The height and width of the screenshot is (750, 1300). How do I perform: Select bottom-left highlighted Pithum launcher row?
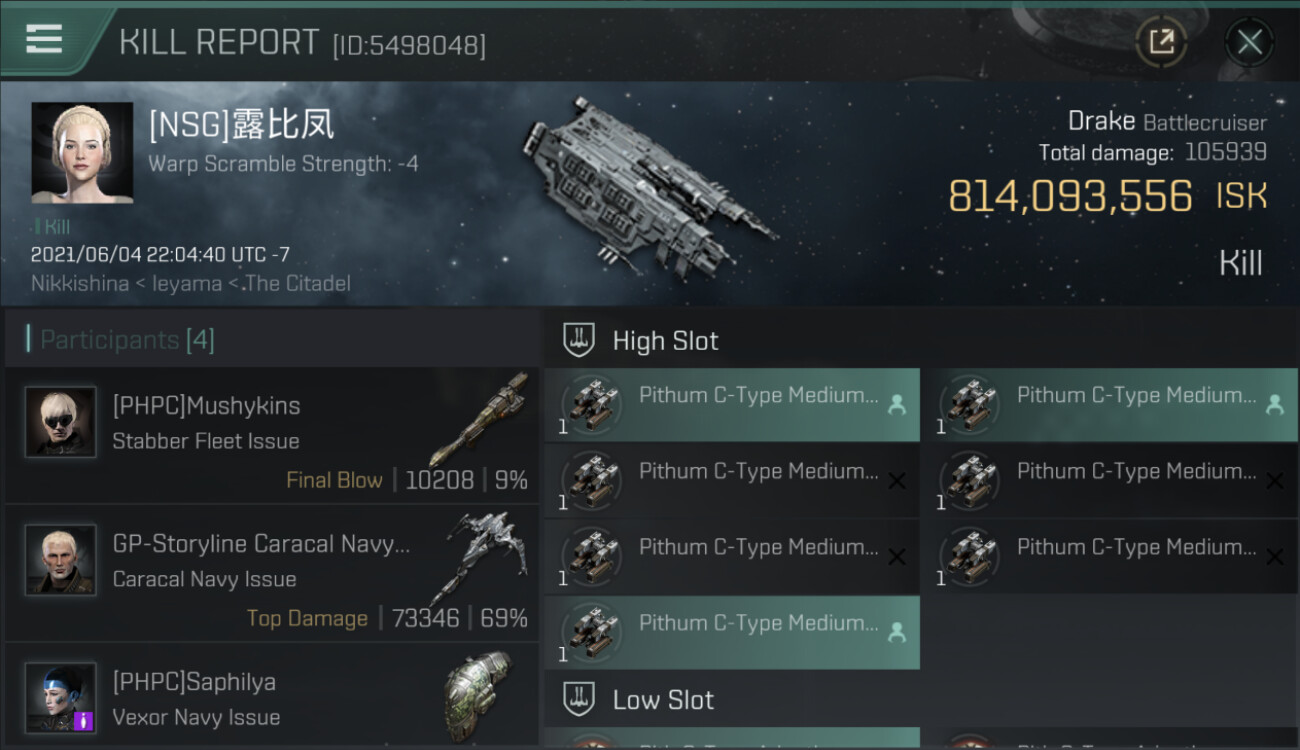731,632
